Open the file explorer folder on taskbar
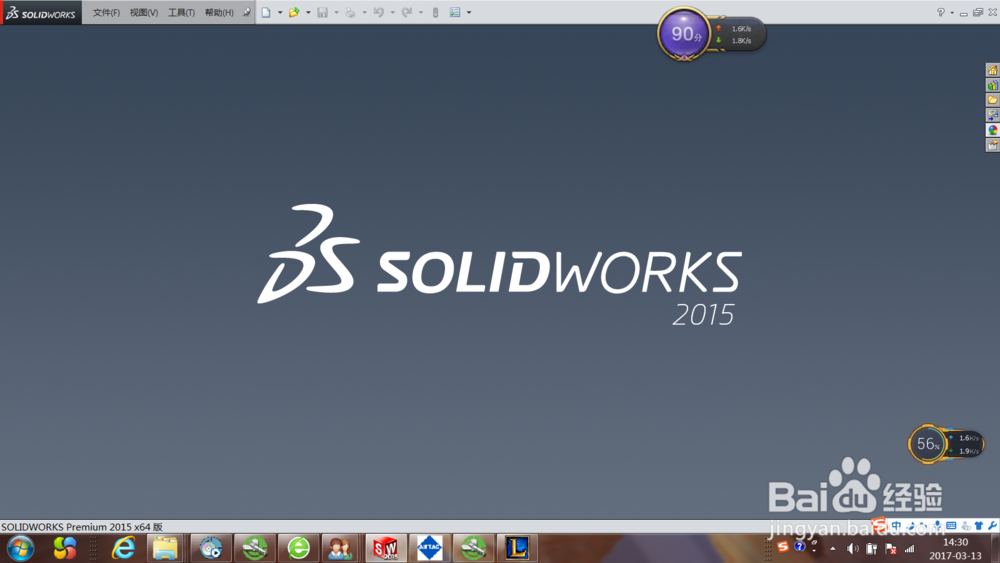Screen dimensions: 1000x563 point(165,548)
